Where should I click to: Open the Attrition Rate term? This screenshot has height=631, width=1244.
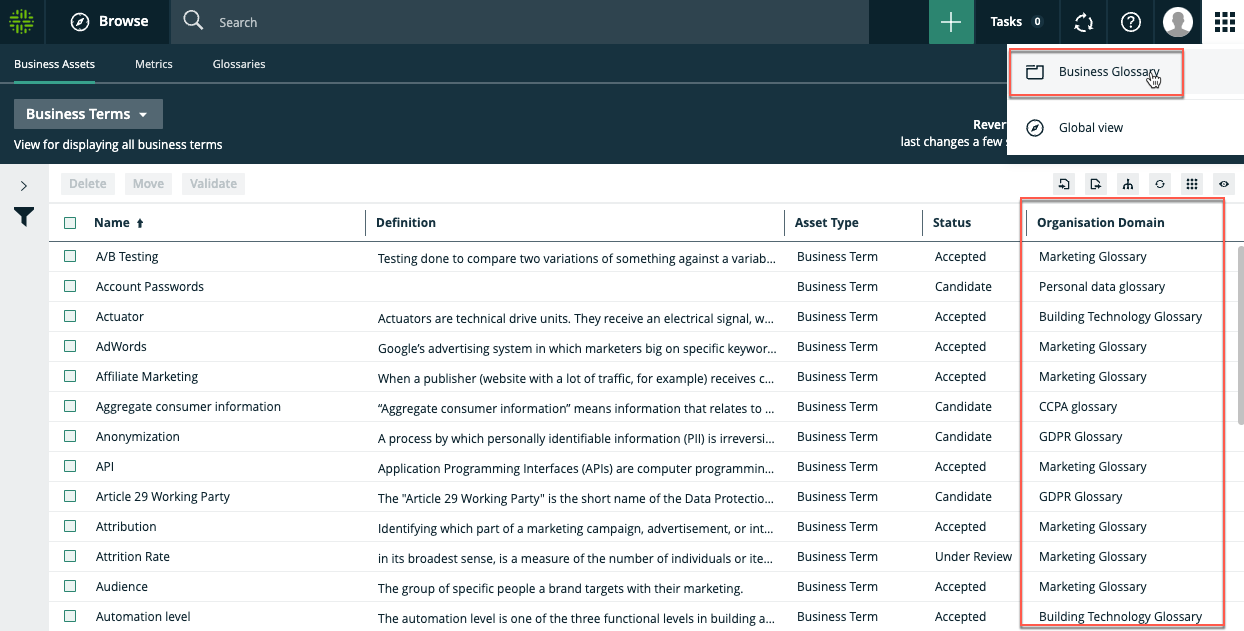tap(133, 557)
